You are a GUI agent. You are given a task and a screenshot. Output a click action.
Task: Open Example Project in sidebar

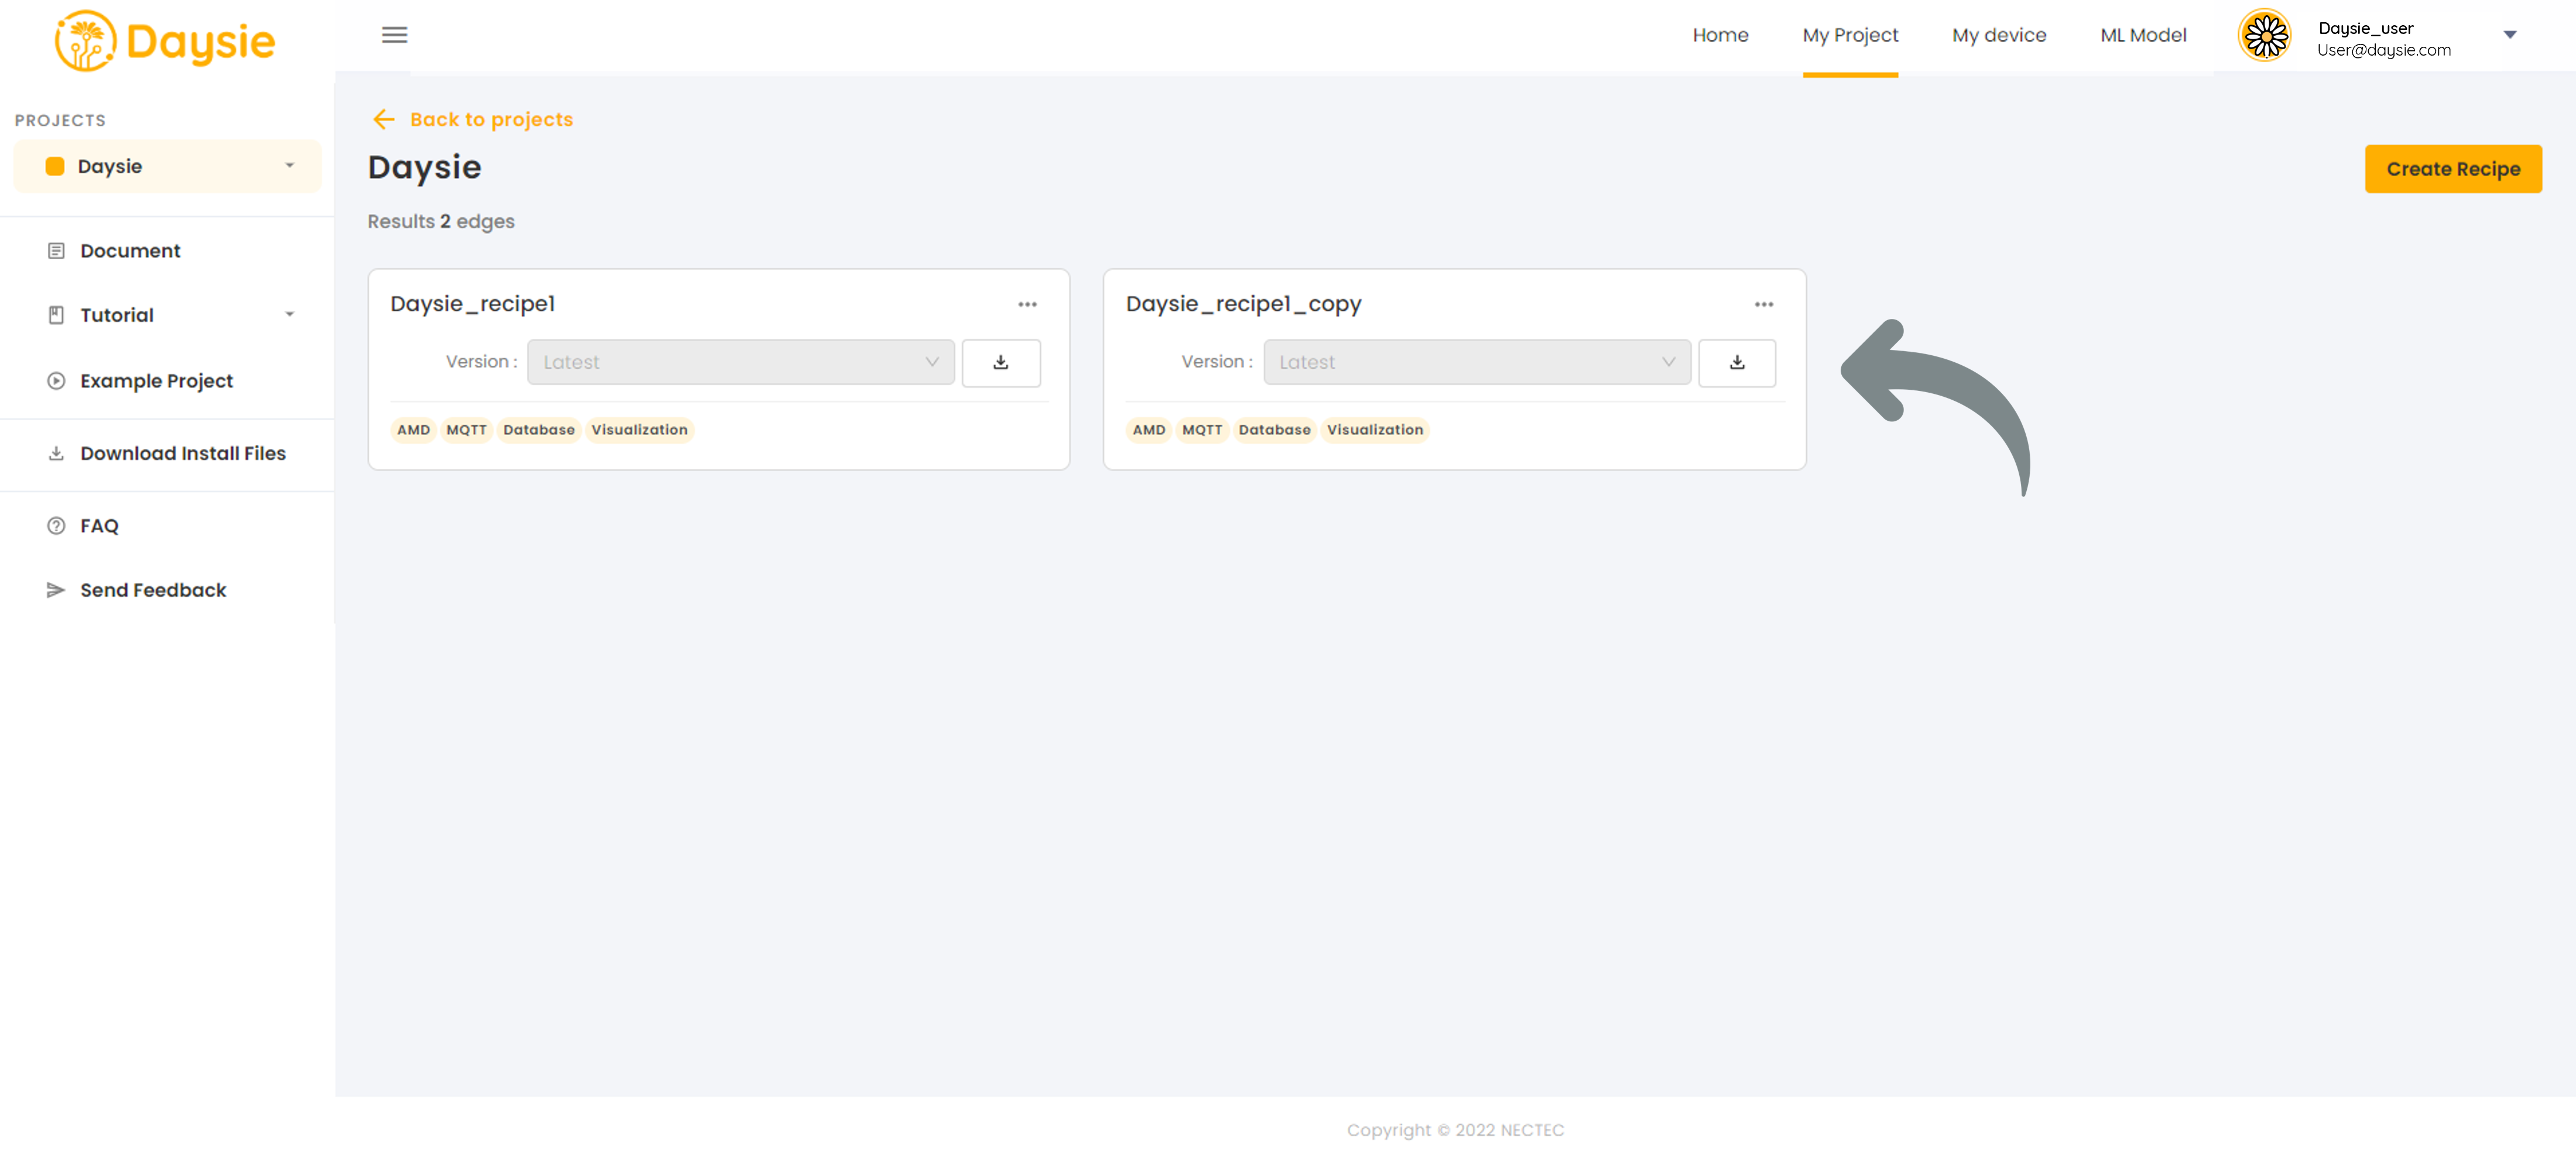tap(156, 381)
